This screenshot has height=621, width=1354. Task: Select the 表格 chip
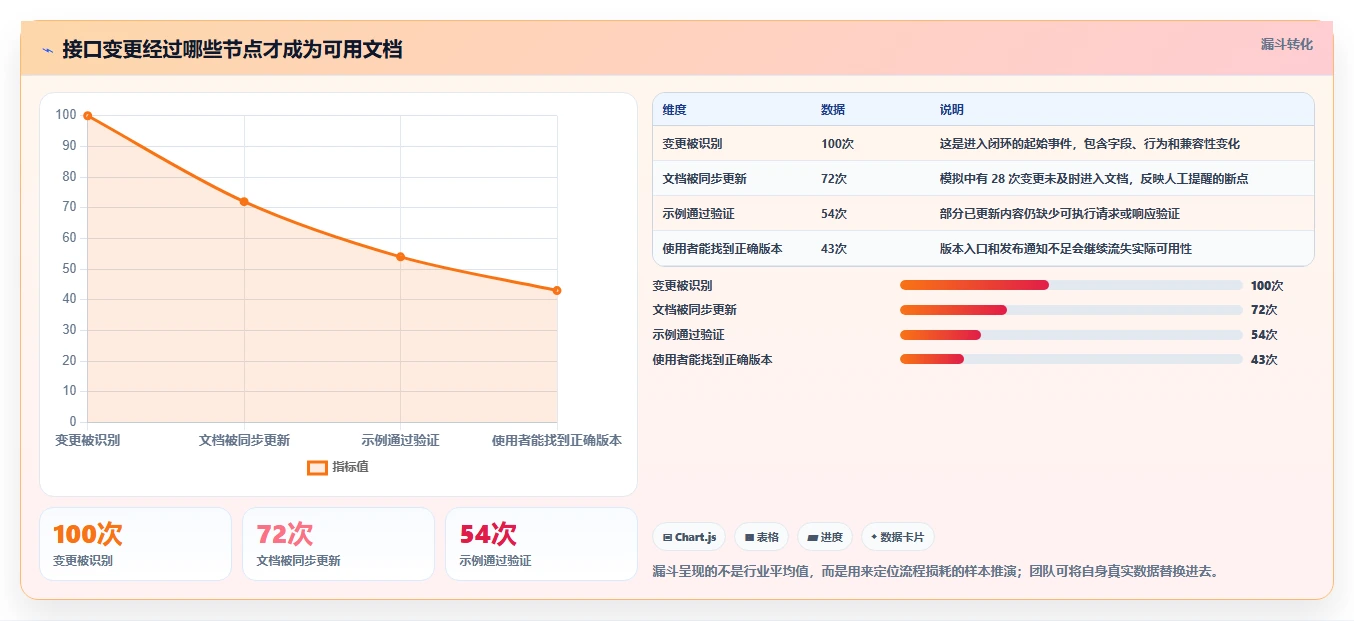[762, 537]
